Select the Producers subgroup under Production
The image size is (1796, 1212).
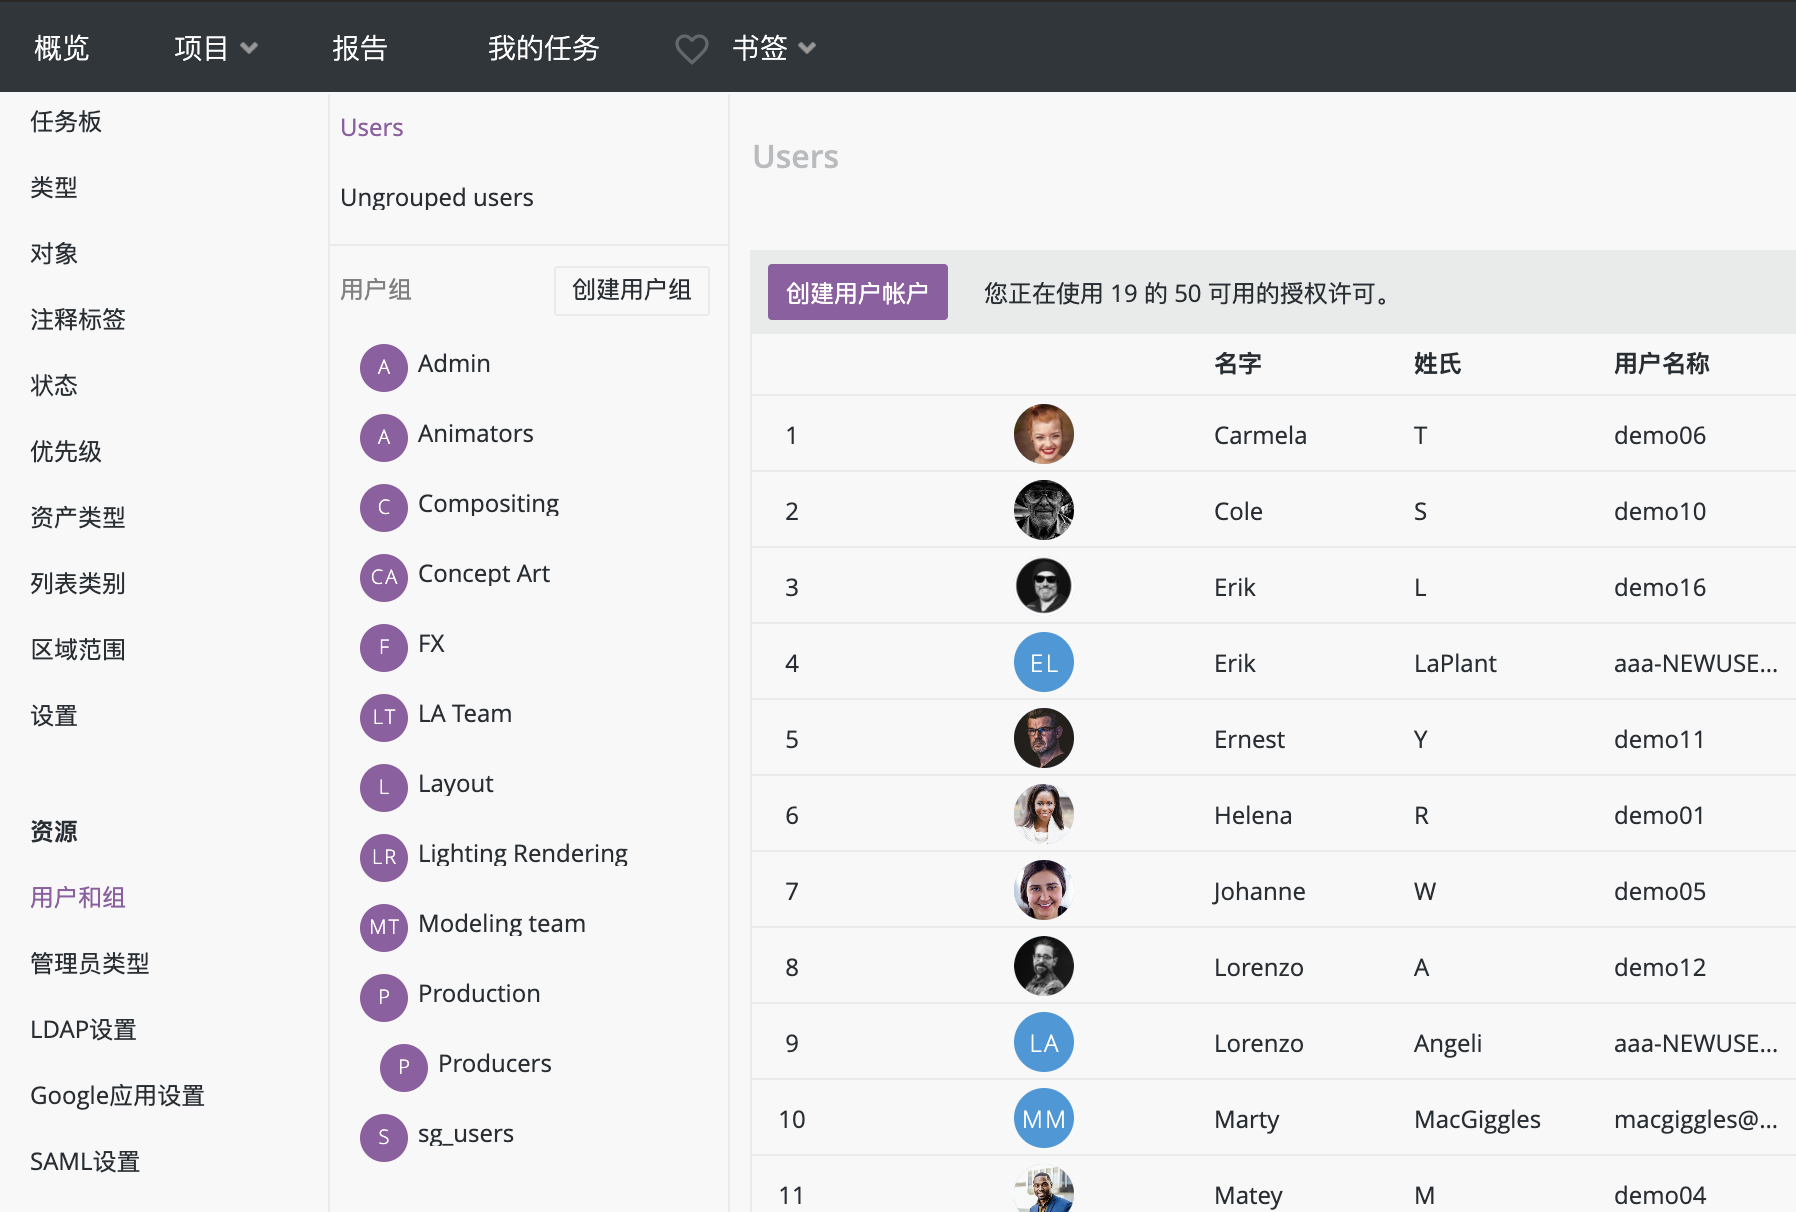(x=494, y=1064)
